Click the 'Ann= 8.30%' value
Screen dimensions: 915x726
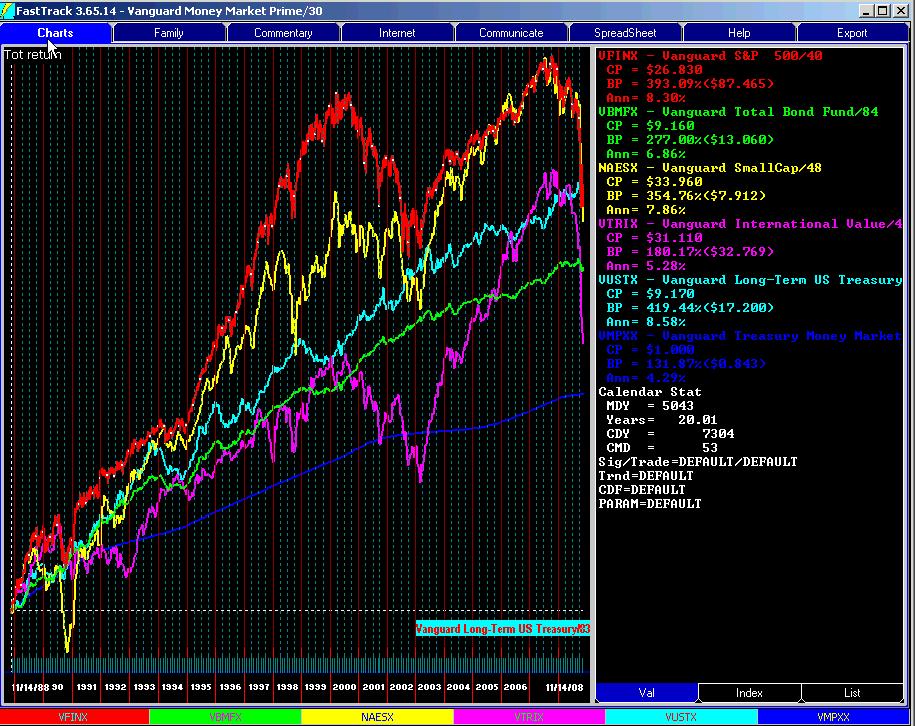(646, 98)
